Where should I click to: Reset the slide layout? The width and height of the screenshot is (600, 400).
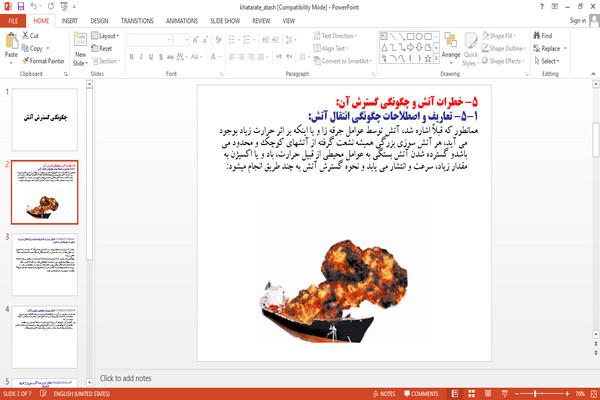(101, 48)
